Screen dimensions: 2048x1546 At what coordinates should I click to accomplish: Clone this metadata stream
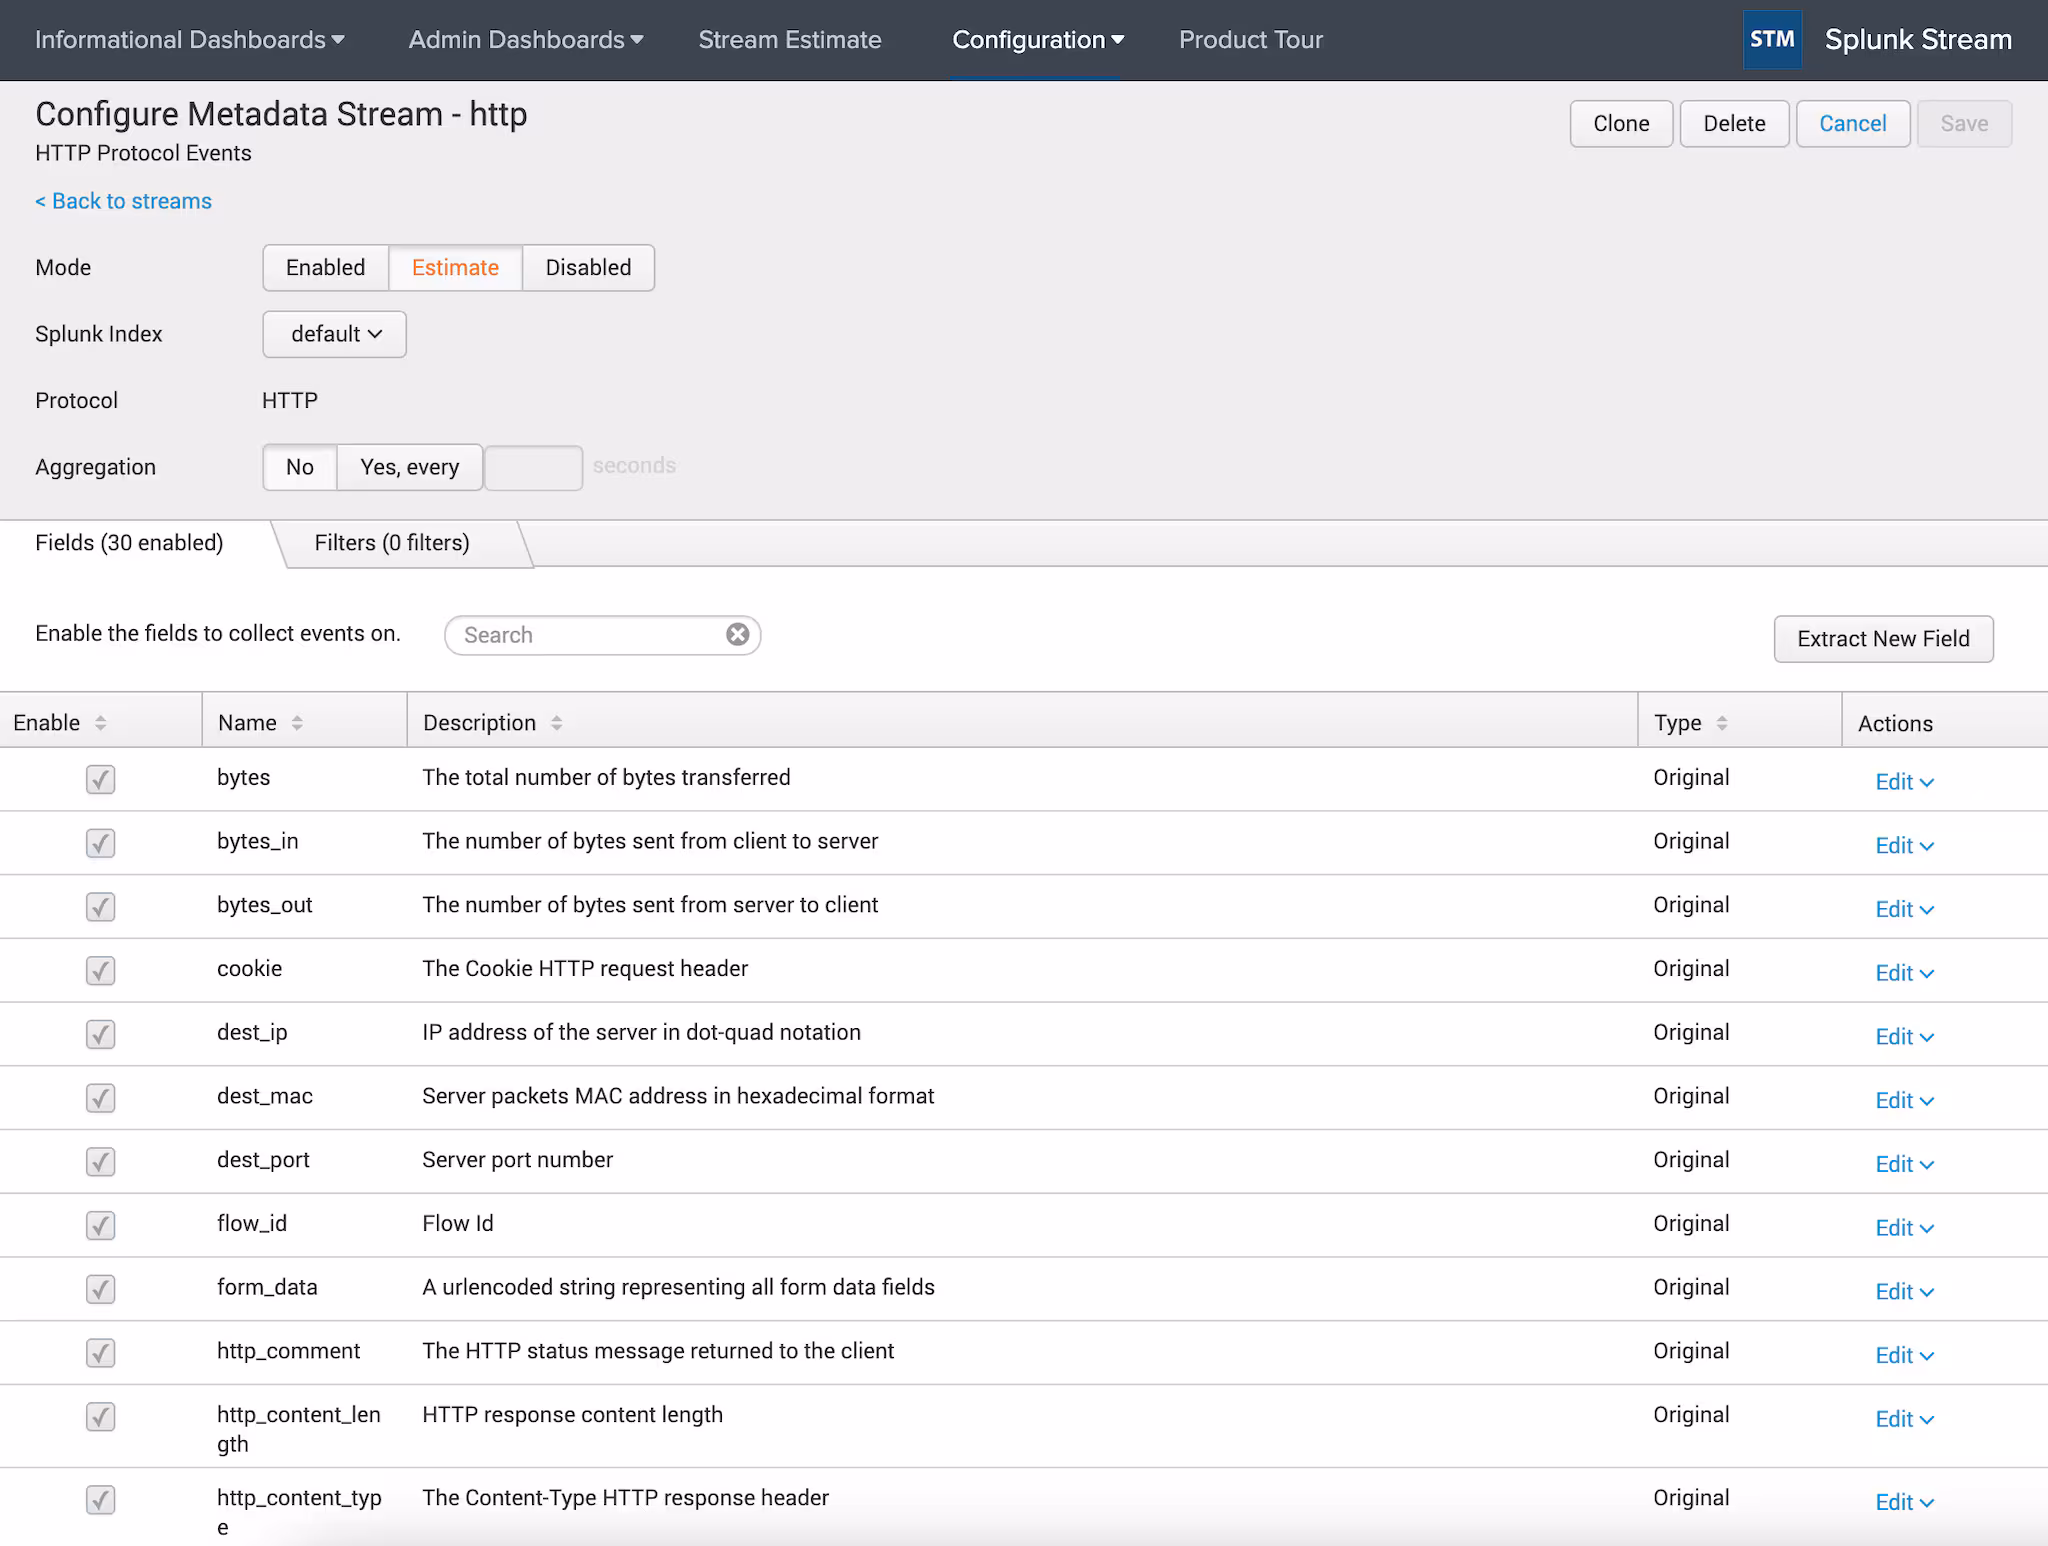coord(1620,124)
